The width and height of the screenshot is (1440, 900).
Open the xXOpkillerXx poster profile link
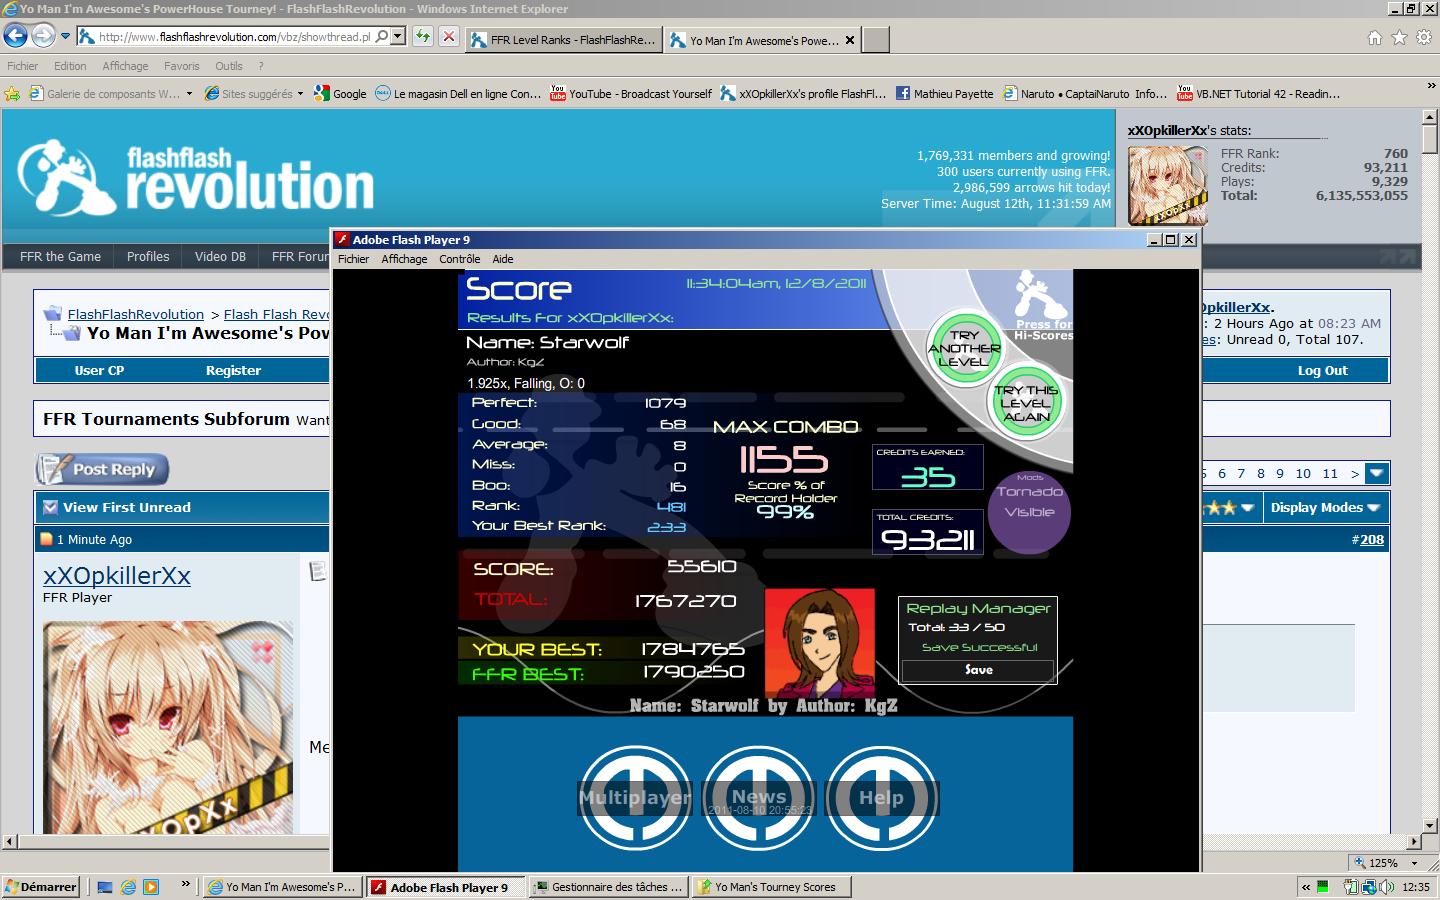(117, 575)
